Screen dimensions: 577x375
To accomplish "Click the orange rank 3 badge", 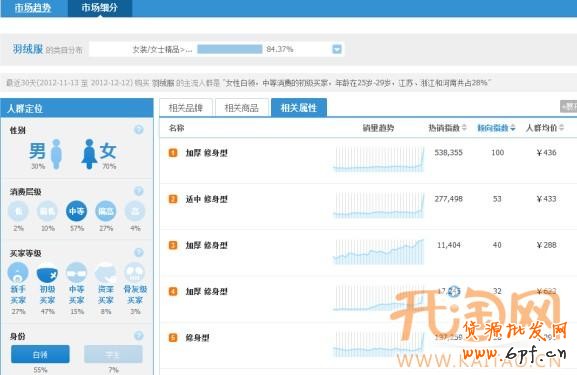I will pos(173,245).
